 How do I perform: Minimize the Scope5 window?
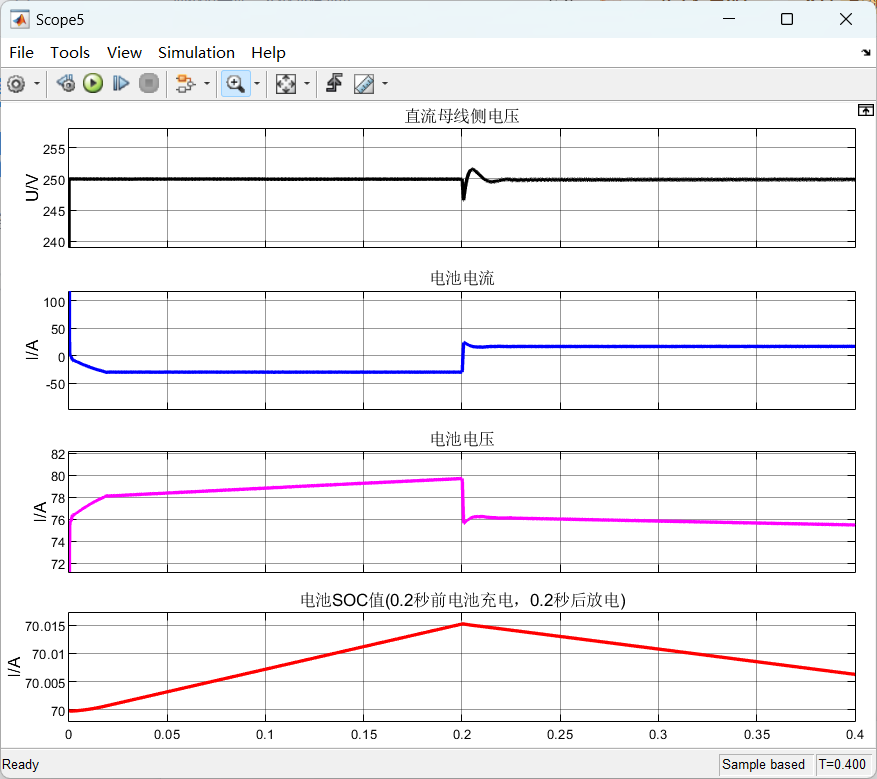(729, 20)
